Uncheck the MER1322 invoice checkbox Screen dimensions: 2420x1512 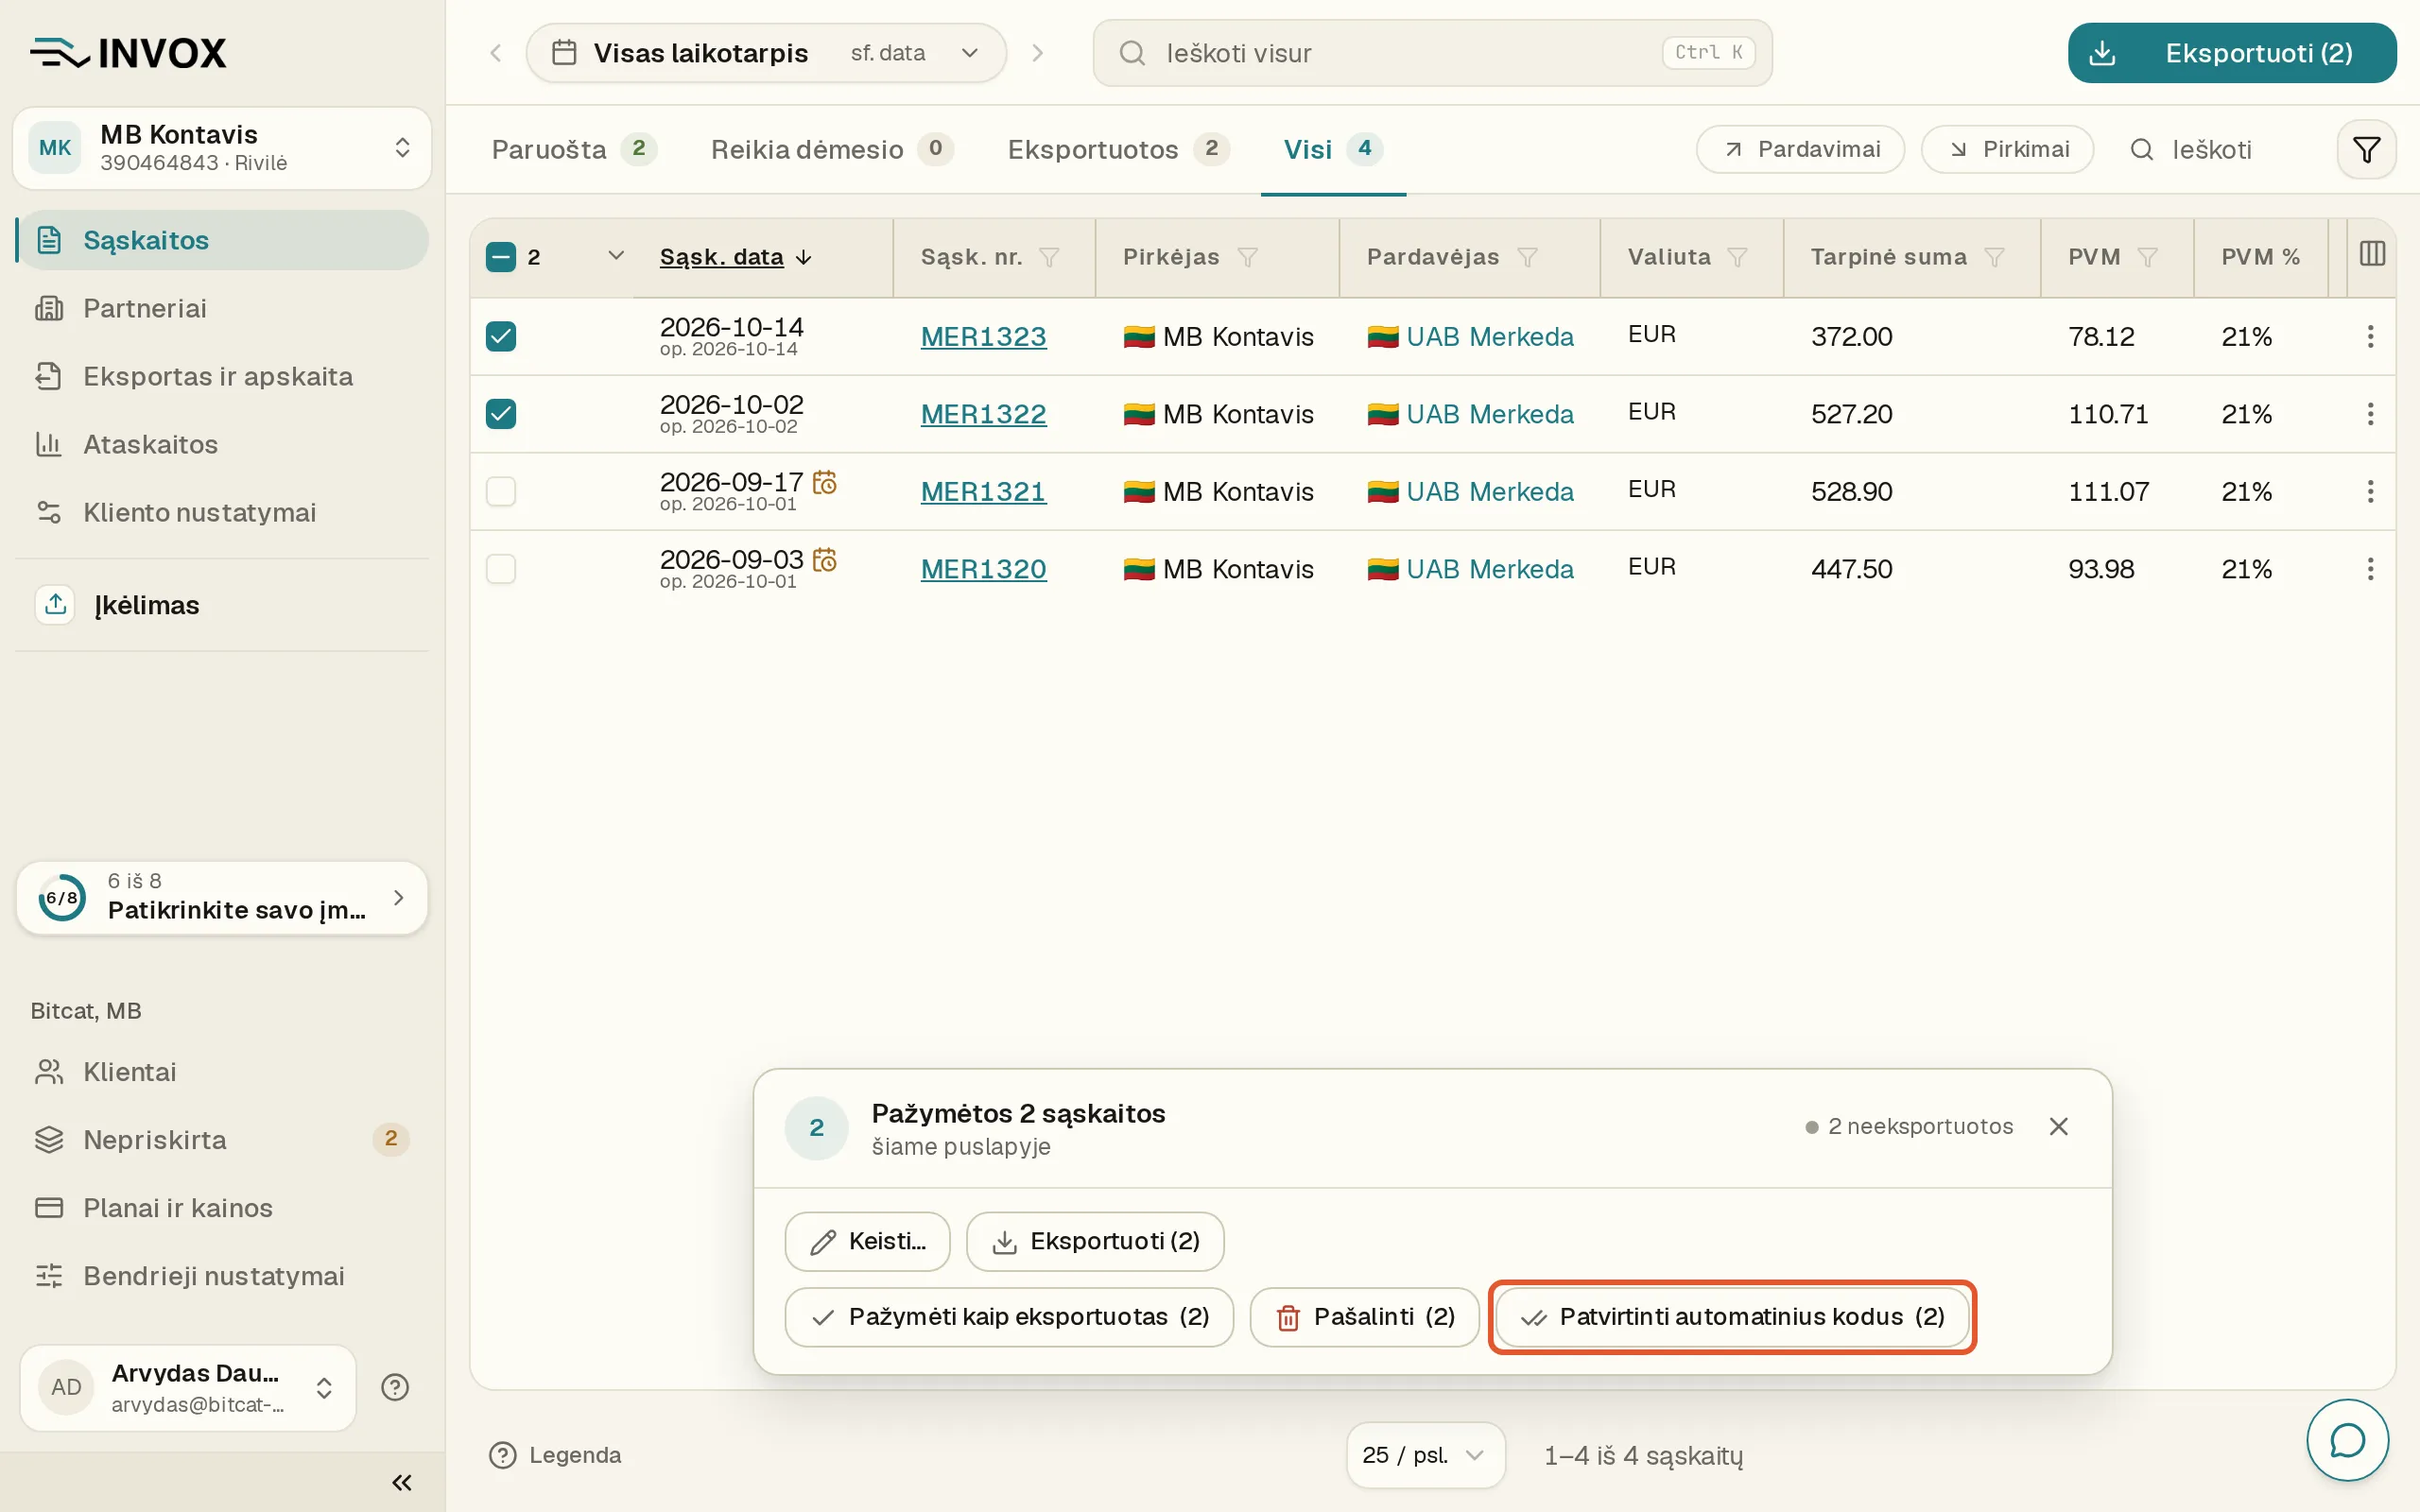(501, 414)
